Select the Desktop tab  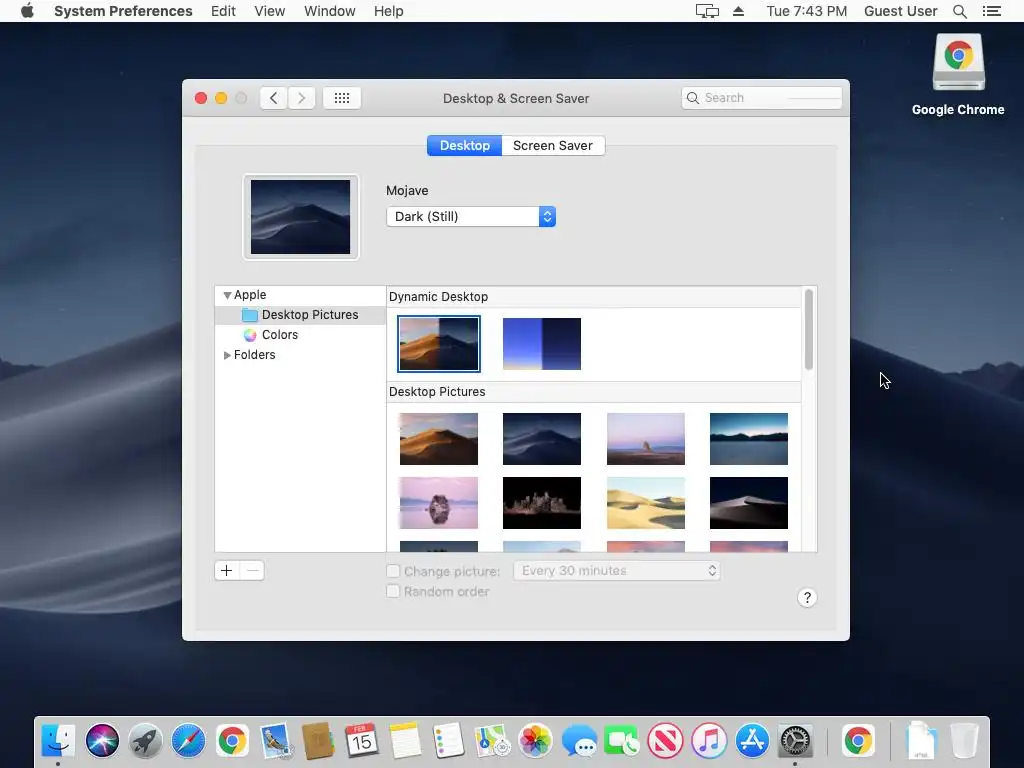[x=464, y=146]
